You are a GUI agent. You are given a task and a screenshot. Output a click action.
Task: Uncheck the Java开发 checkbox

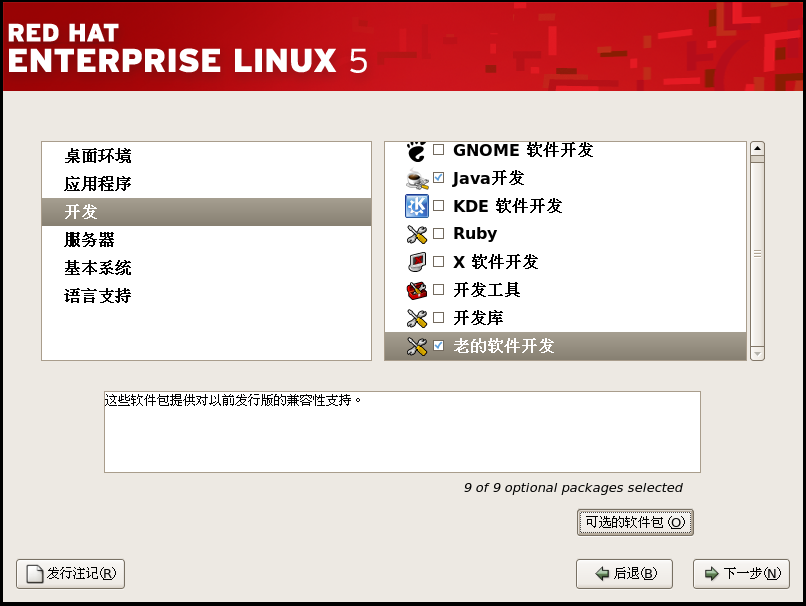tap(438, 178)
